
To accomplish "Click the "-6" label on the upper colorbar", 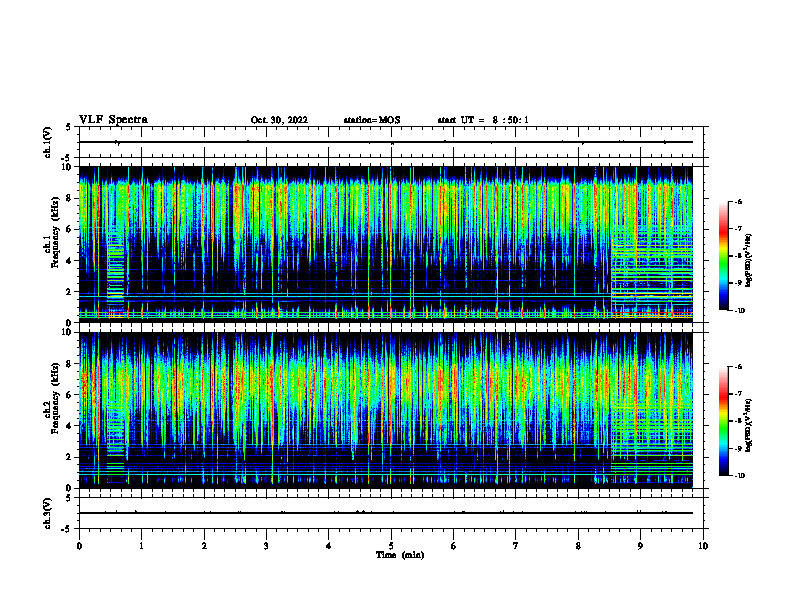I will tap(738, 201).
